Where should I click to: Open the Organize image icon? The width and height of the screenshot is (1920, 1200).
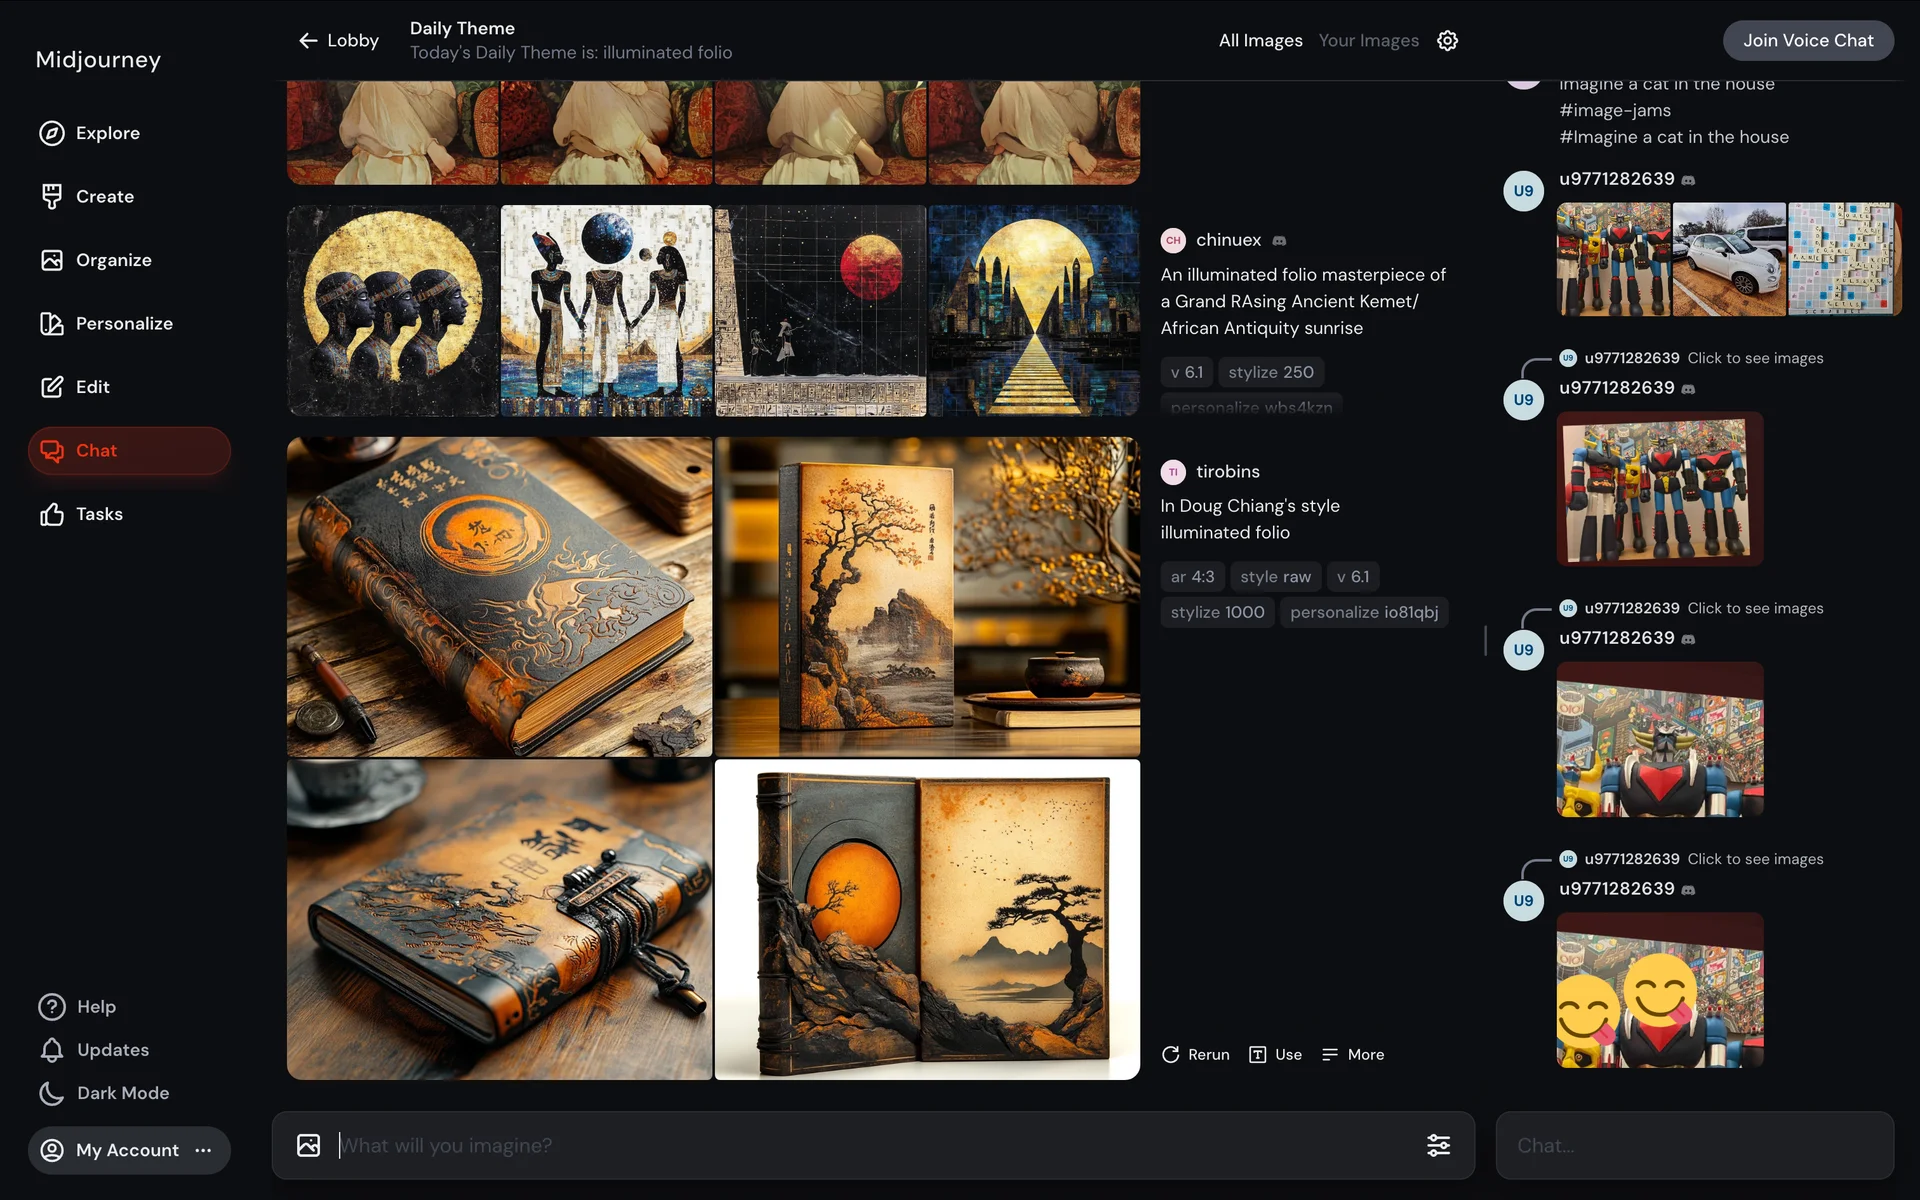[x=52, y=260]
